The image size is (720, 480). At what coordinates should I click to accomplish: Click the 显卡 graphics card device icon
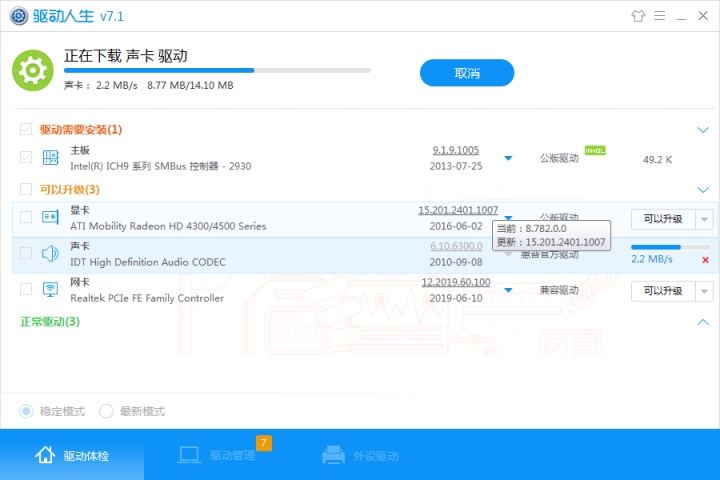pyautogui.click(x=51, y=217)
